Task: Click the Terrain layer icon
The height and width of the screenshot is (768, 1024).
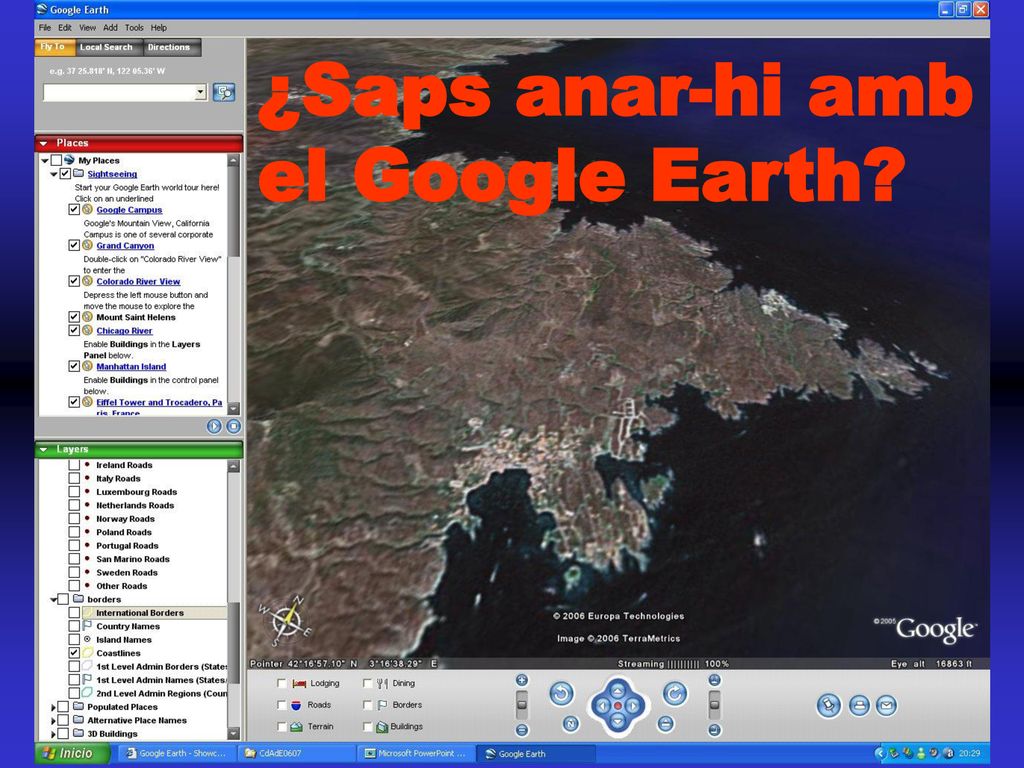Action: (x=296, y=726)
